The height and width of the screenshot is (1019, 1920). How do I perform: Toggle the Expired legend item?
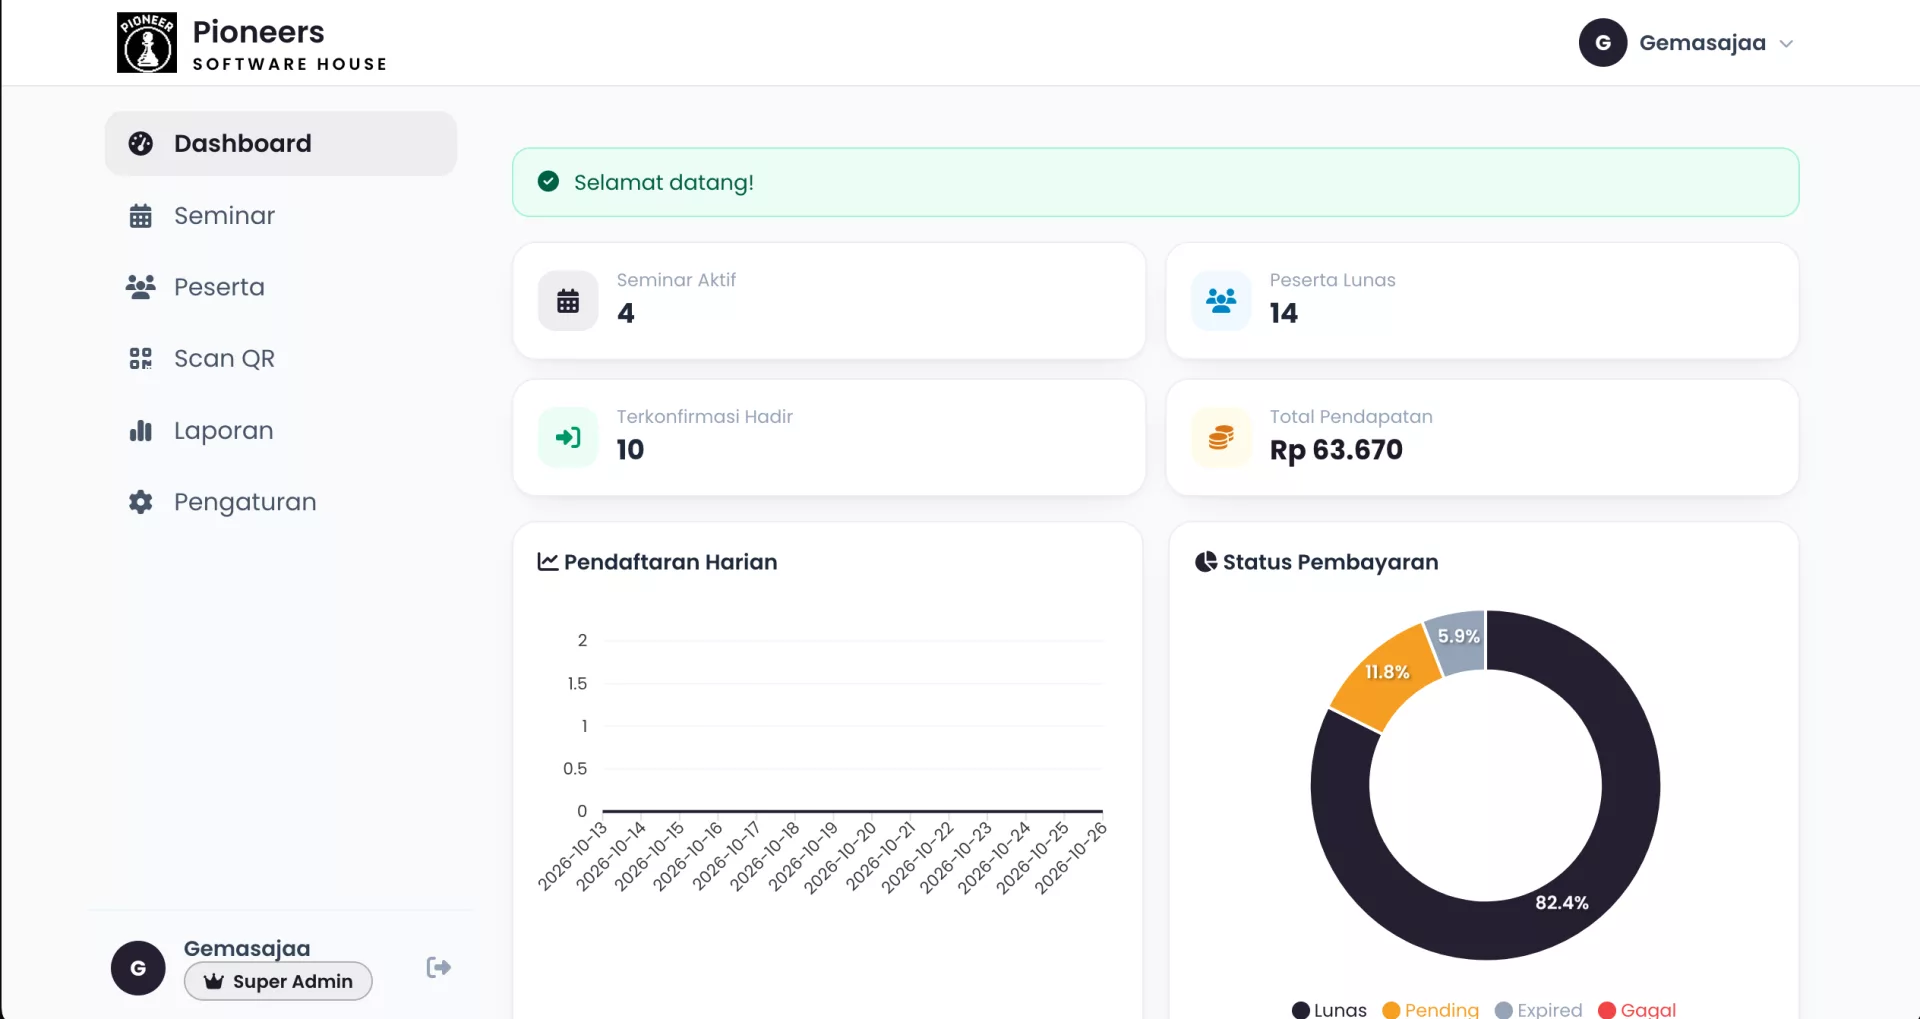[x=1539, y=1009]
